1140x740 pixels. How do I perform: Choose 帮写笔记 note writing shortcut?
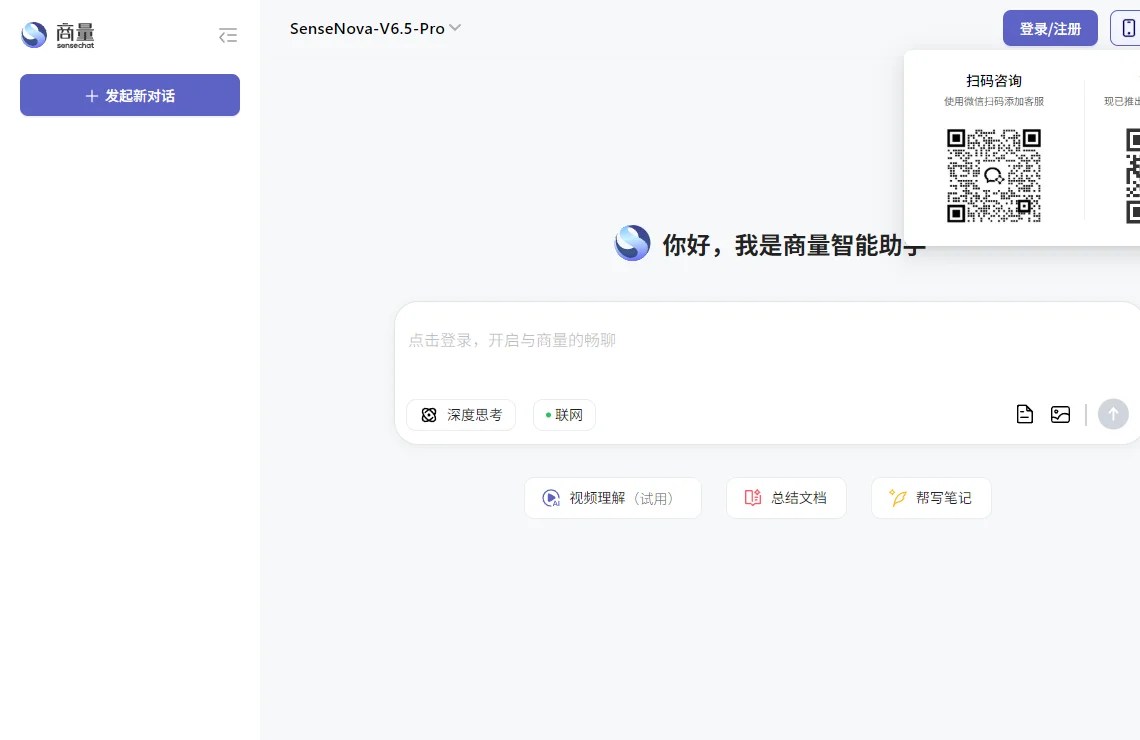[931, 498]
